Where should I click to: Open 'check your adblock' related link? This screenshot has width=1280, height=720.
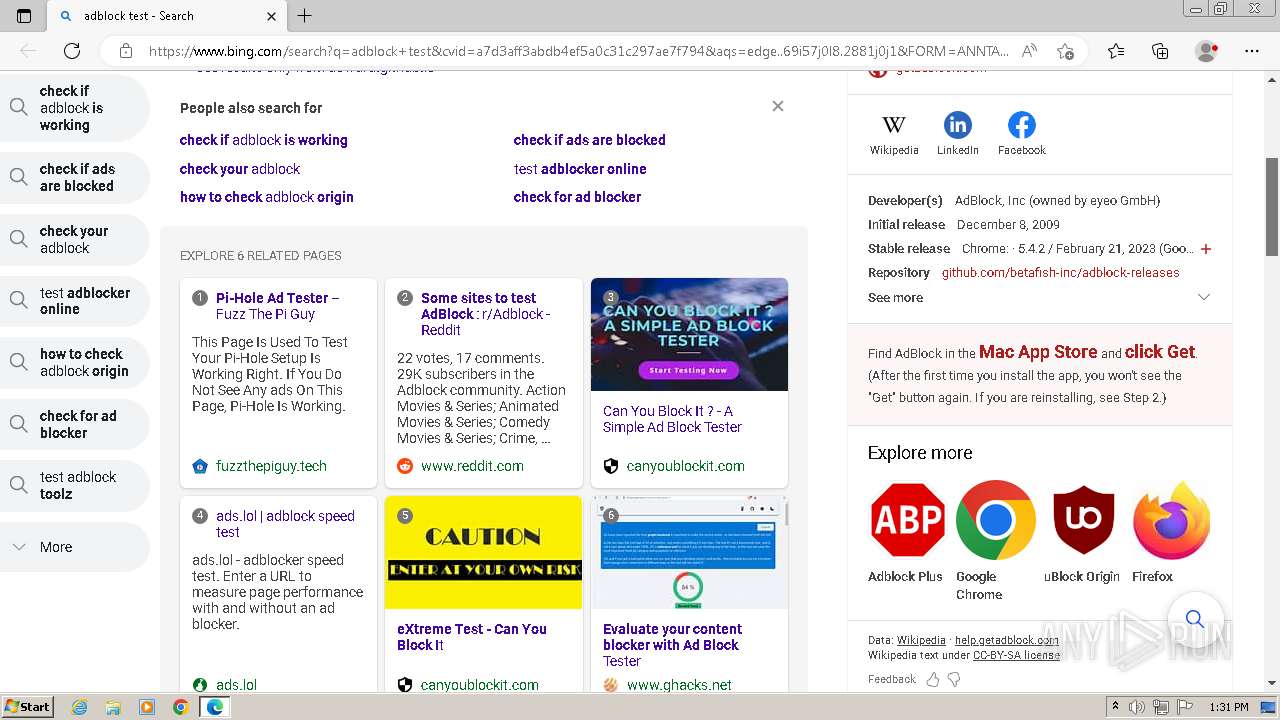tap(240, 169)
